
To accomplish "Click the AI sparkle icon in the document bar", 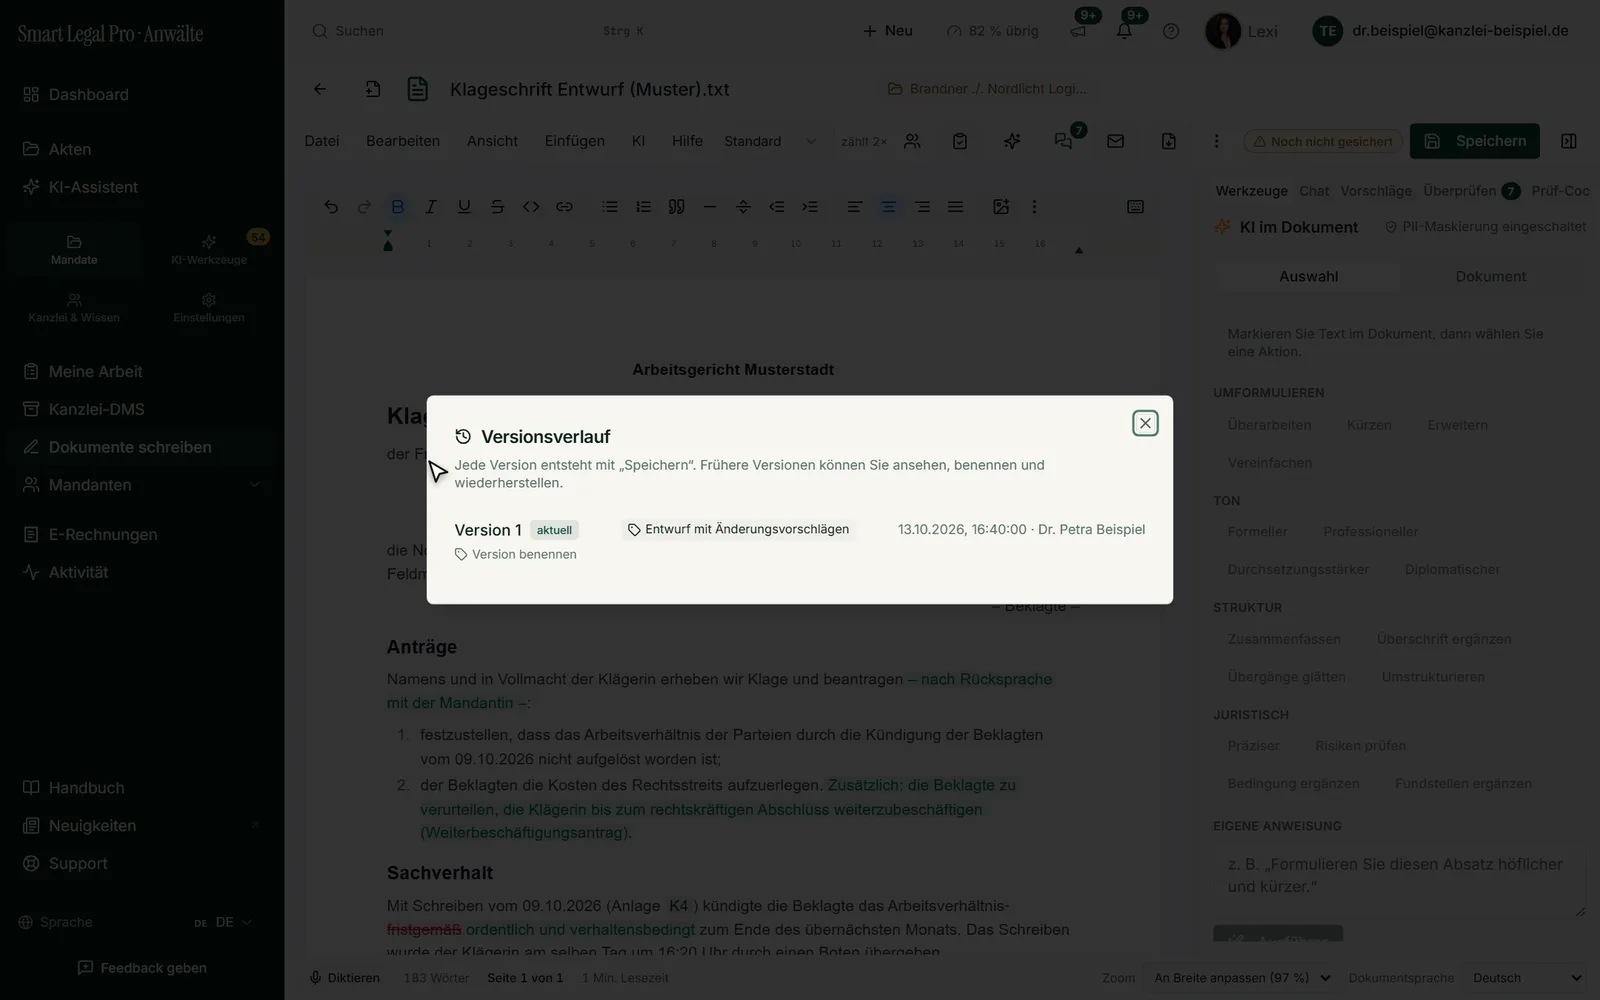I will click(x=1012, y=141).
